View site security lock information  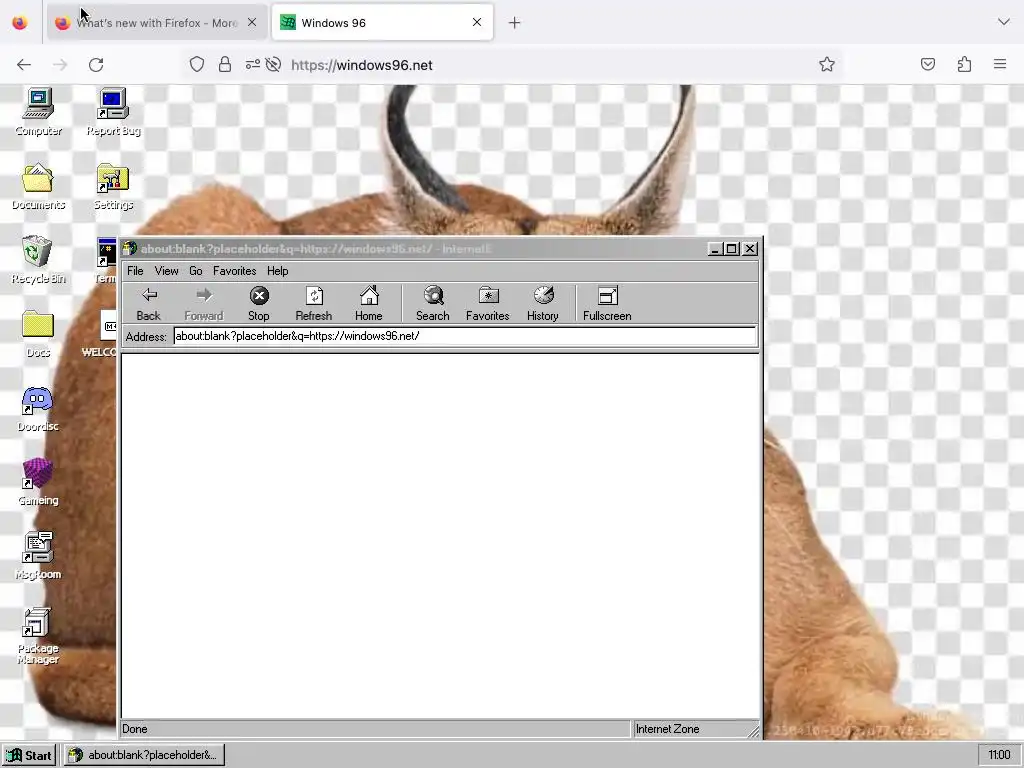click(225, 64)
